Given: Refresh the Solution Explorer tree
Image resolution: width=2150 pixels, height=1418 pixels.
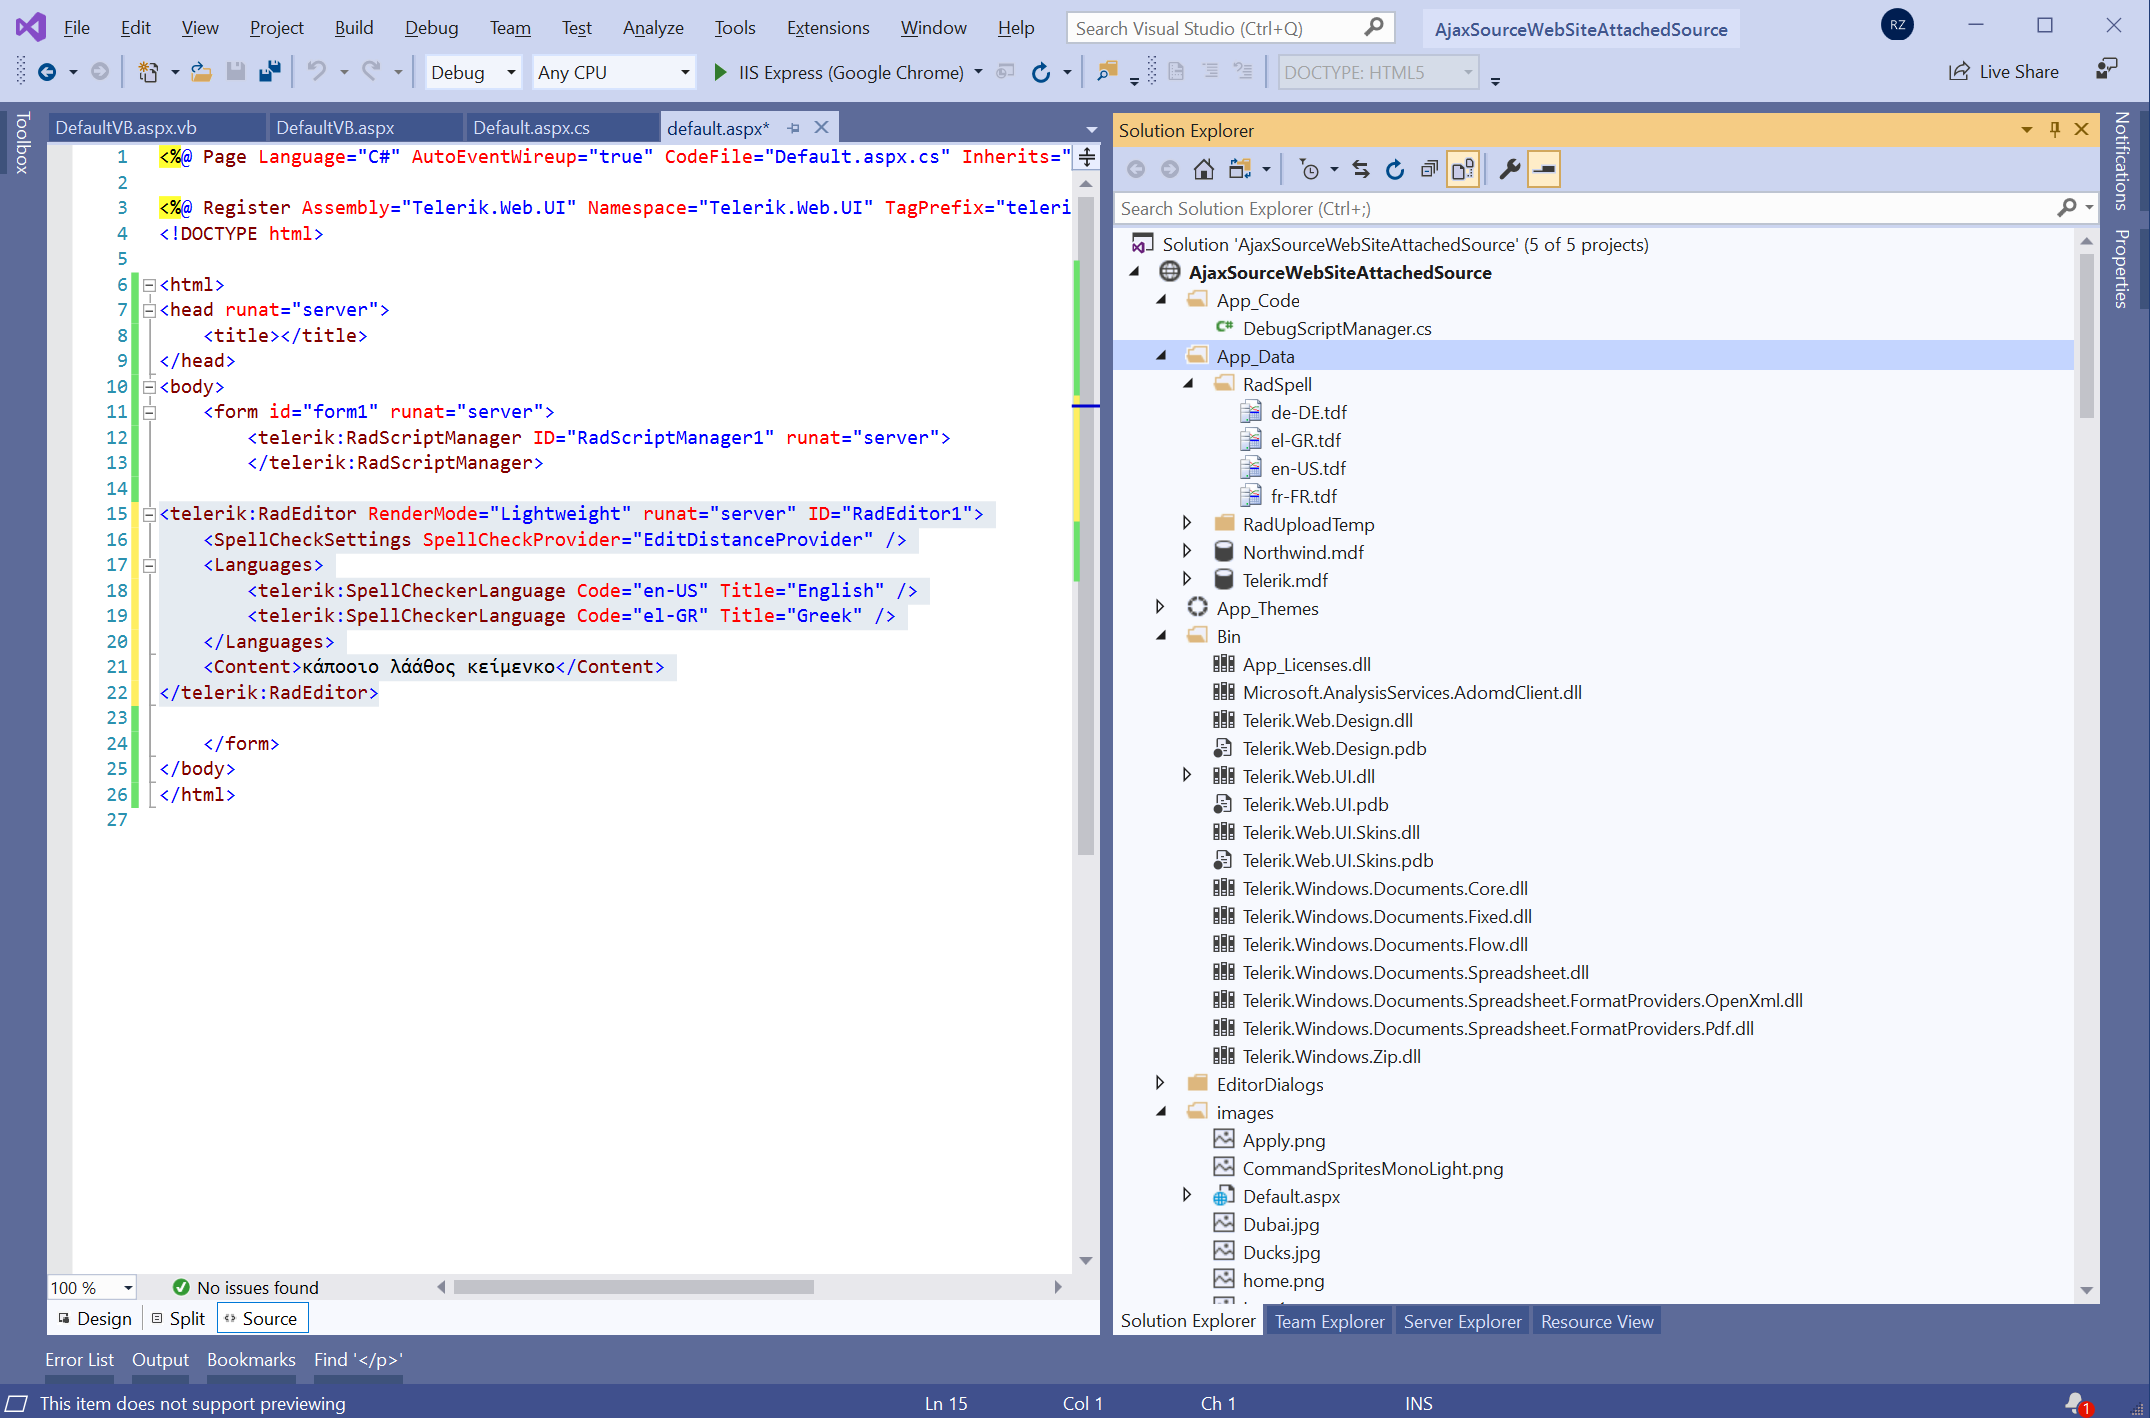Looking at the screenshot, I should [x=1395, y=170].
